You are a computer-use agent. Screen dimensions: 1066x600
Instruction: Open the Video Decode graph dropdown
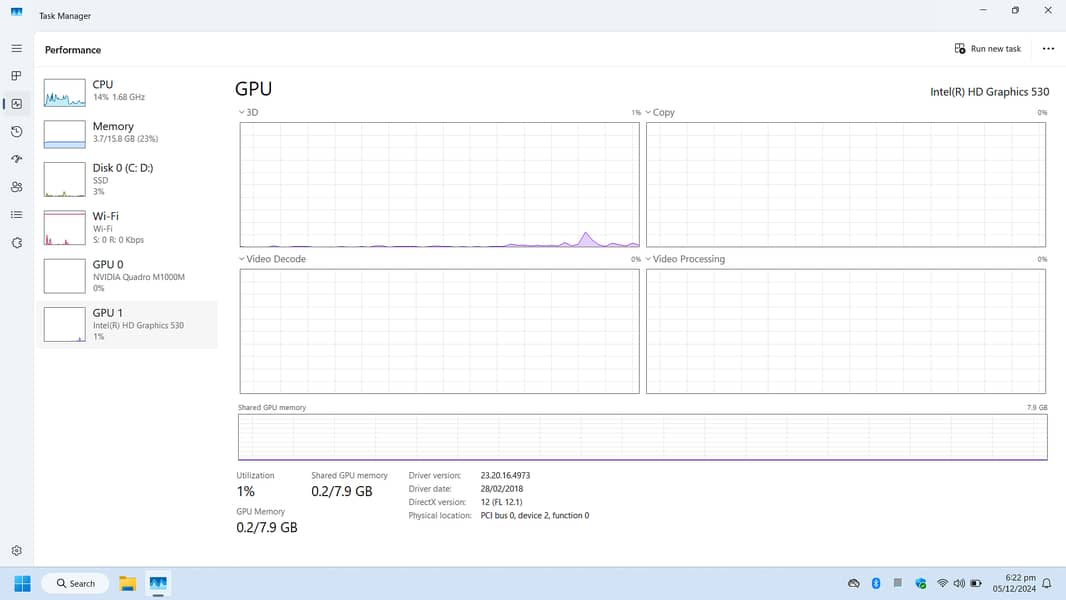click(x=272, y=259)
